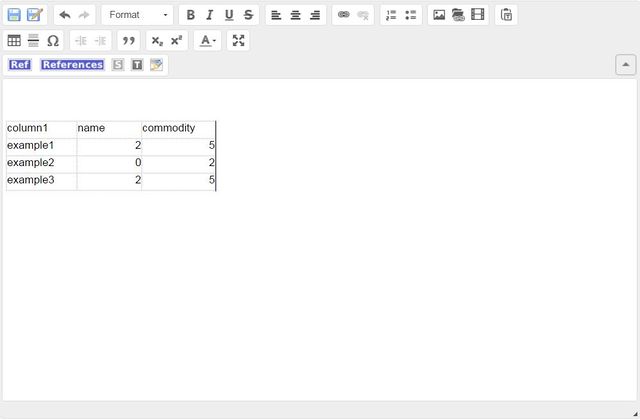Insert special character omega

tap(52, 41)
